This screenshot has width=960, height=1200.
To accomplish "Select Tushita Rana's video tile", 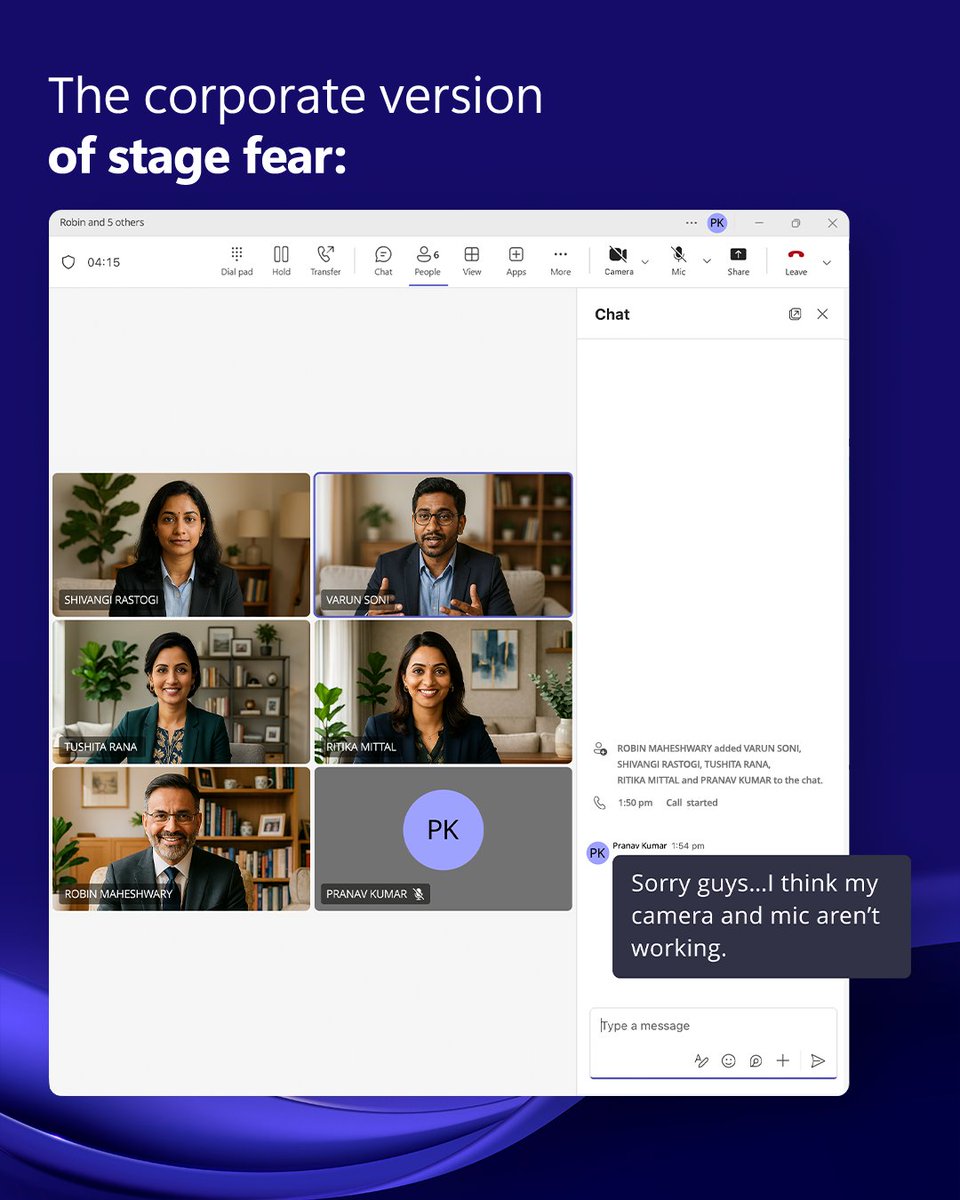I will [x=181, y=692].
